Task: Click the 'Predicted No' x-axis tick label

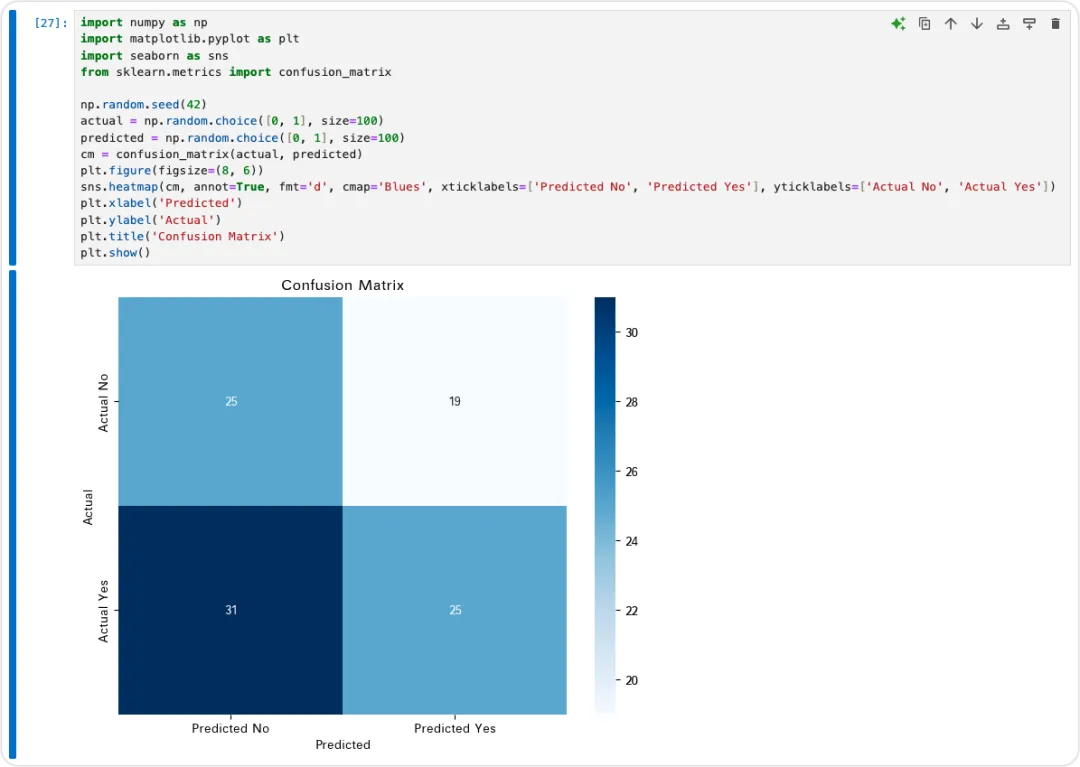Action: tap(230, 728)
